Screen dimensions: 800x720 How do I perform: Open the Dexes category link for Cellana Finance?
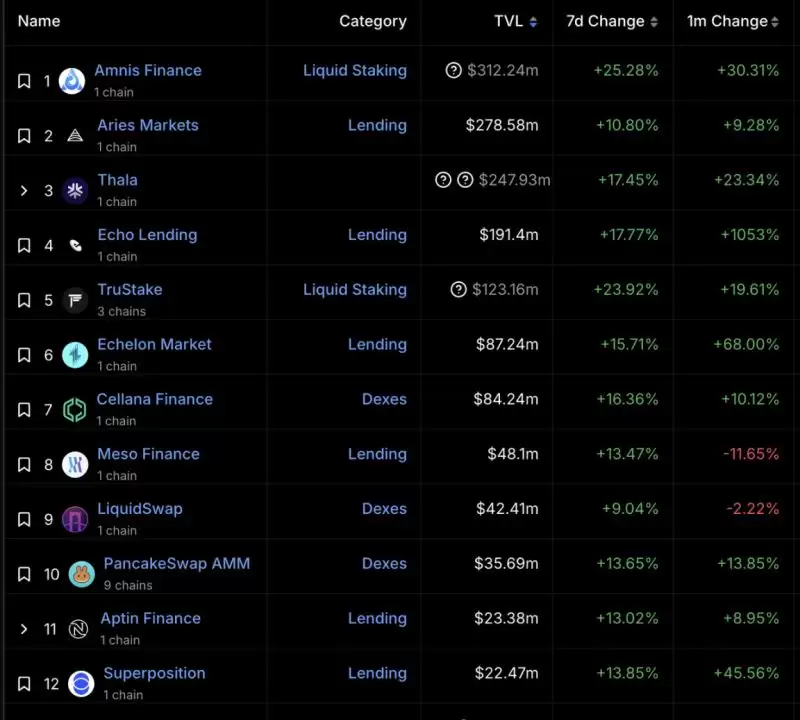[x=384, y=399]
